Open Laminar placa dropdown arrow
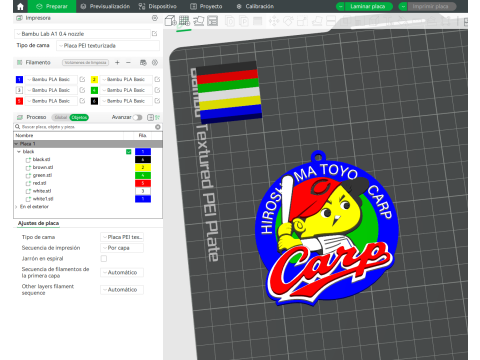The image size is (480, 360). coord(341,6)
